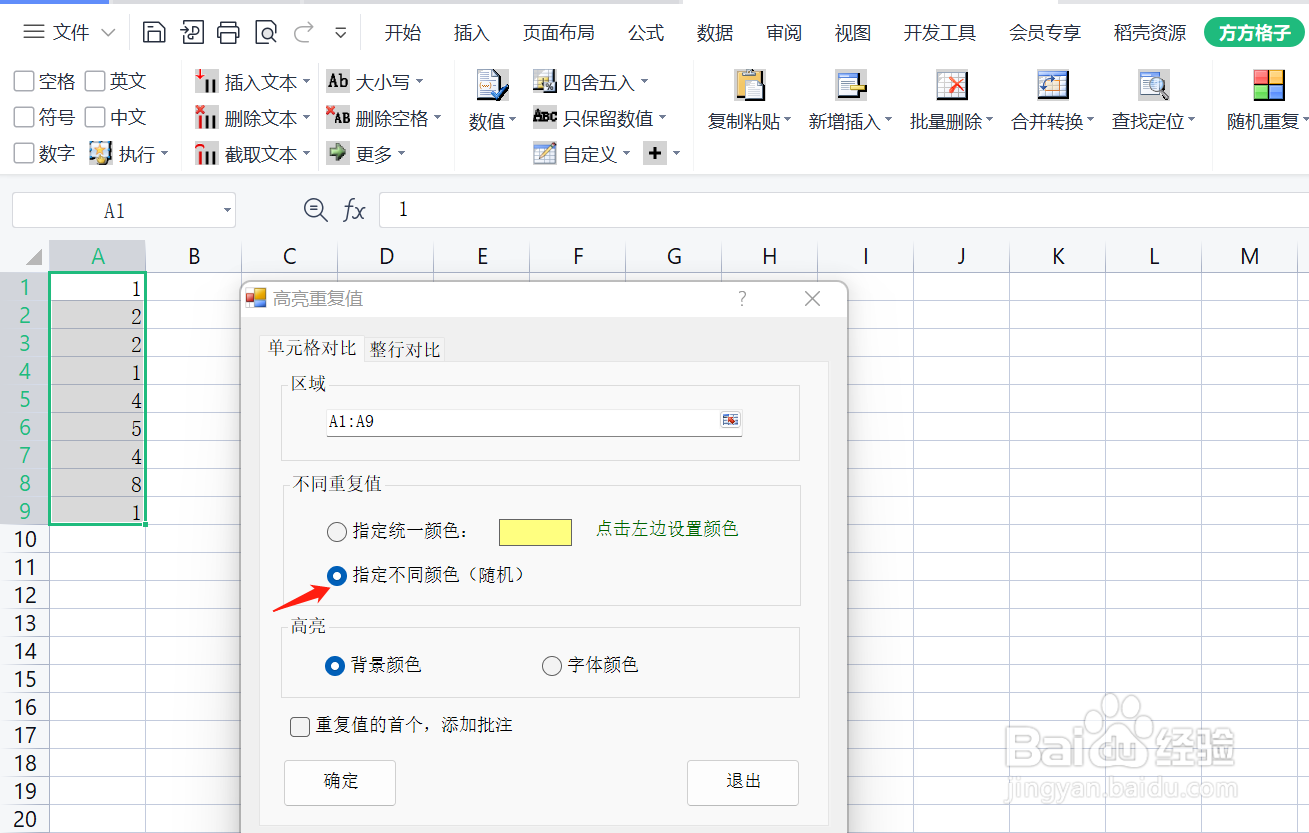Choose 字体颜色 highlight option

click(x=551, y=665)
